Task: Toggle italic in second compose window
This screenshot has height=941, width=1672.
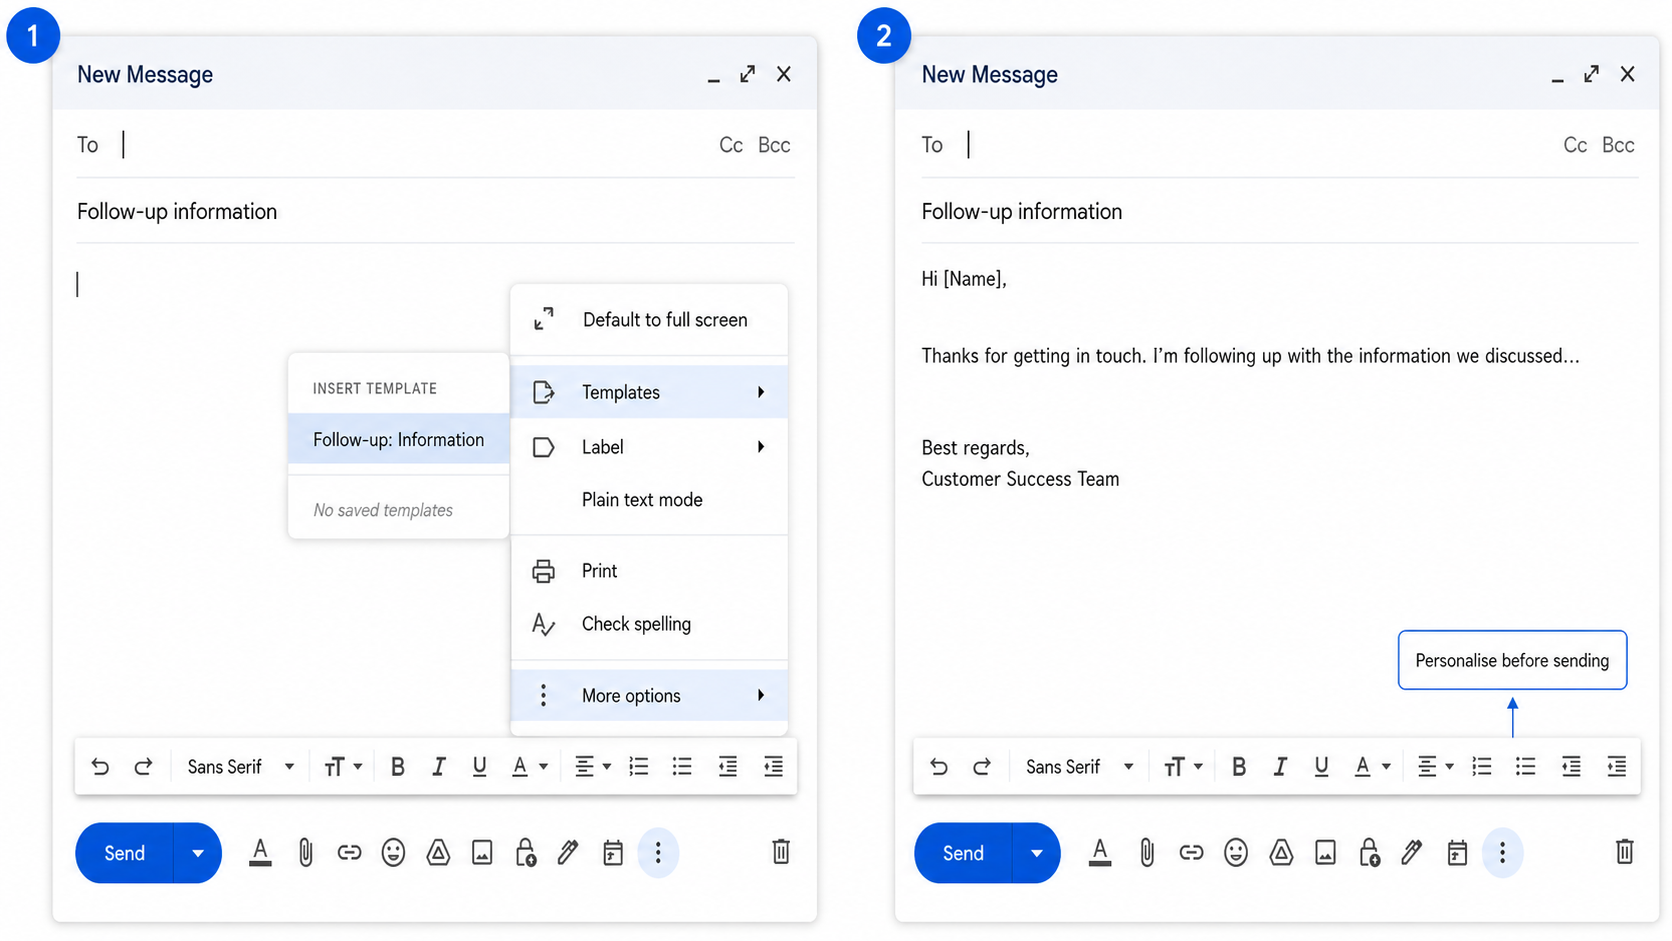Action: (x=1280, y=767)
